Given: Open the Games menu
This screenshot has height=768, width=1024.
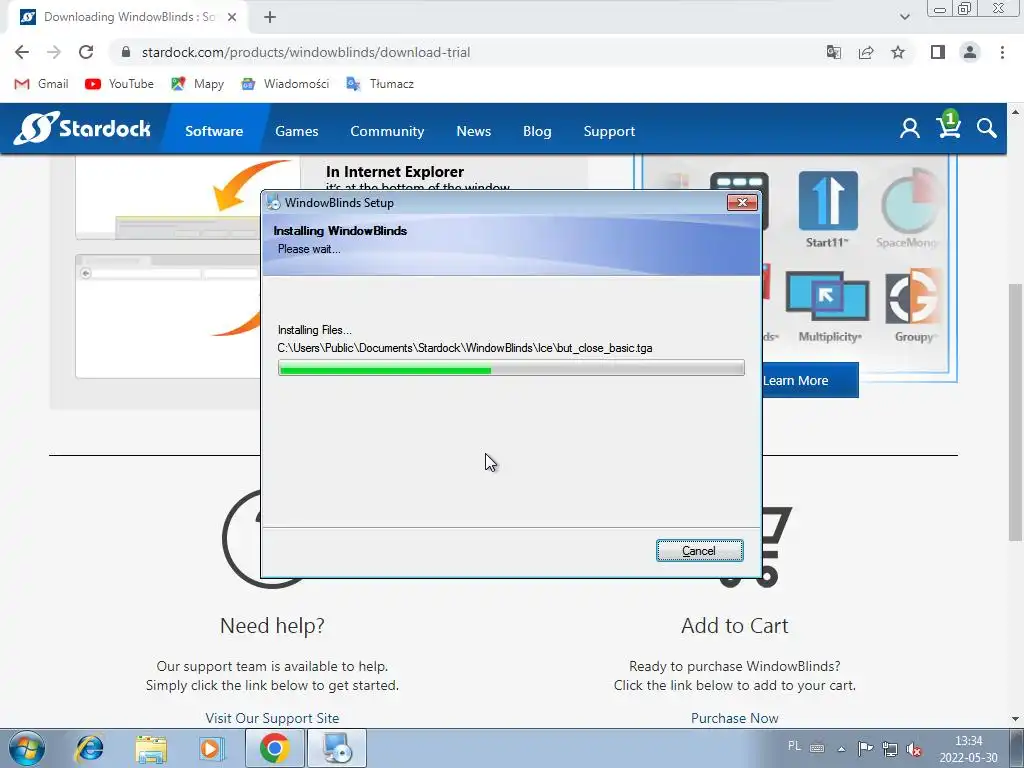Looking at the screenshot, I should point(296,131).
